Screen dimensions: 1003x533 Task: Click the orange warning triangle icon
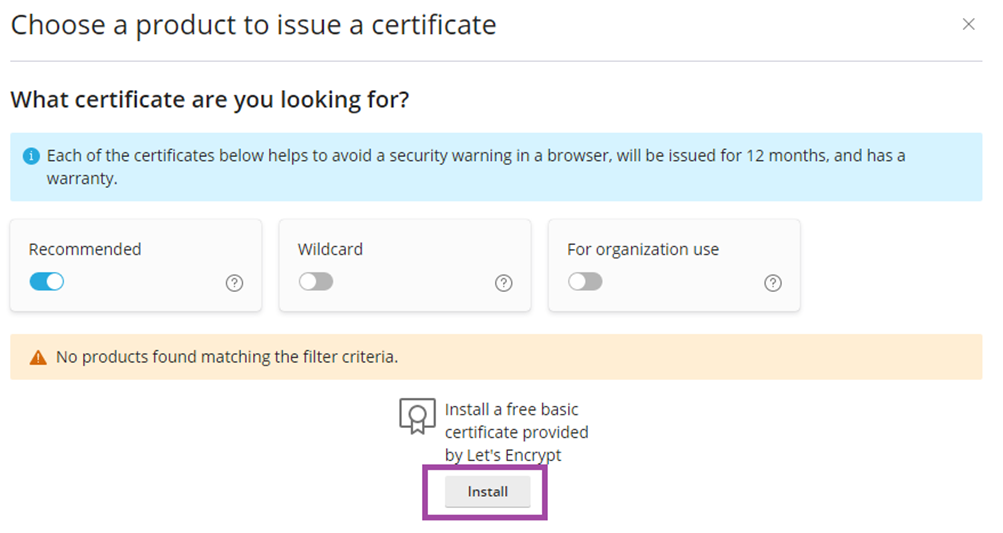(38, 357)
